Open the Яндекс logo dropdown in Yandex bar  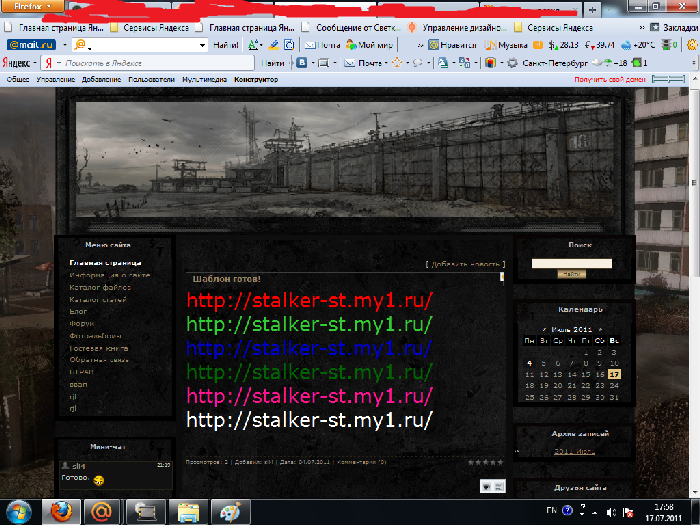(x=19, y=63)
